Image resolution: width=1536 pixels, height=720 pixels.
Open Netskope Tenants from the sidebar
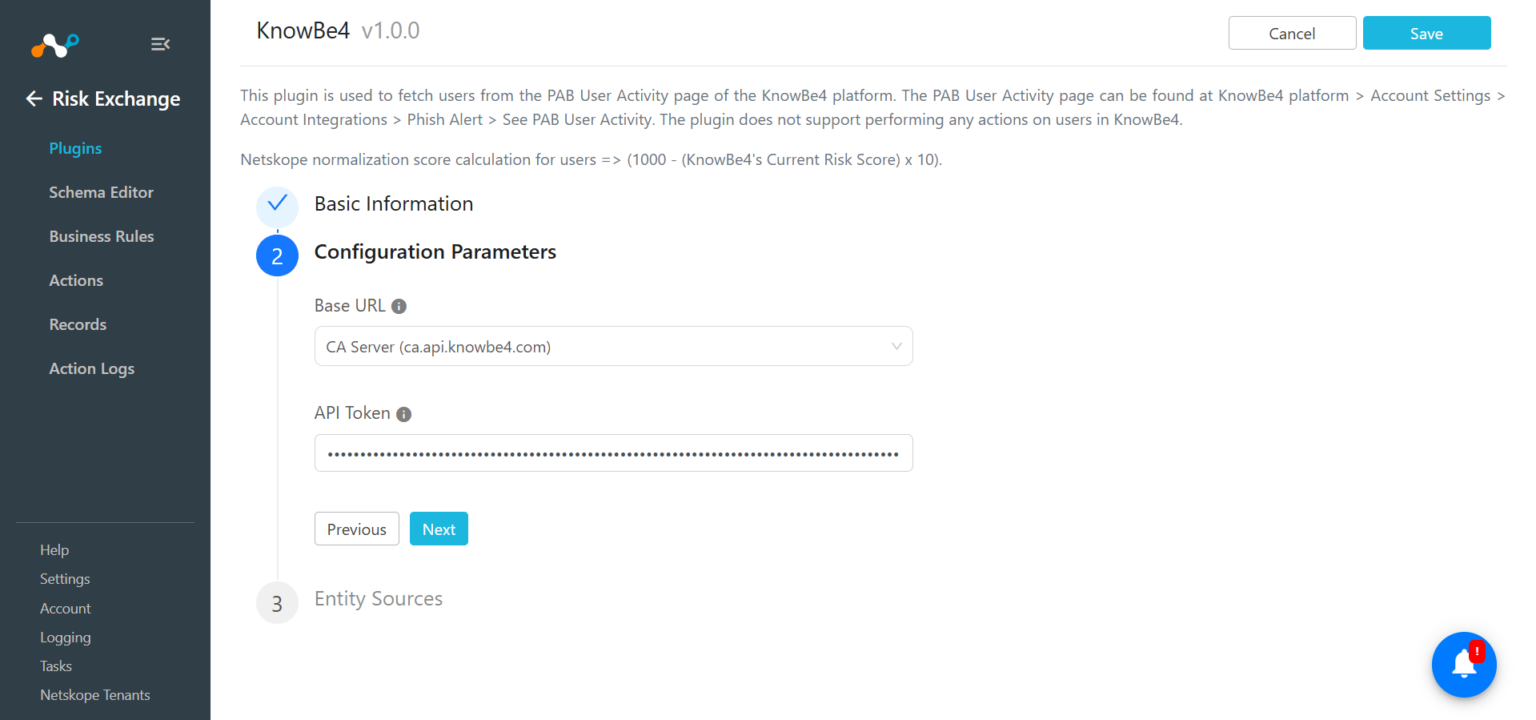(x=94, y=694)
